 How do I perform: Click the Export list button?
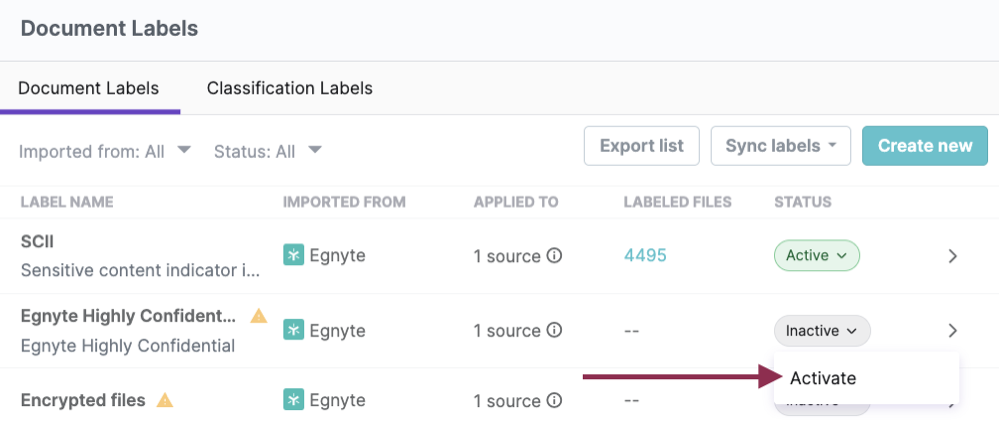point(641,146)
